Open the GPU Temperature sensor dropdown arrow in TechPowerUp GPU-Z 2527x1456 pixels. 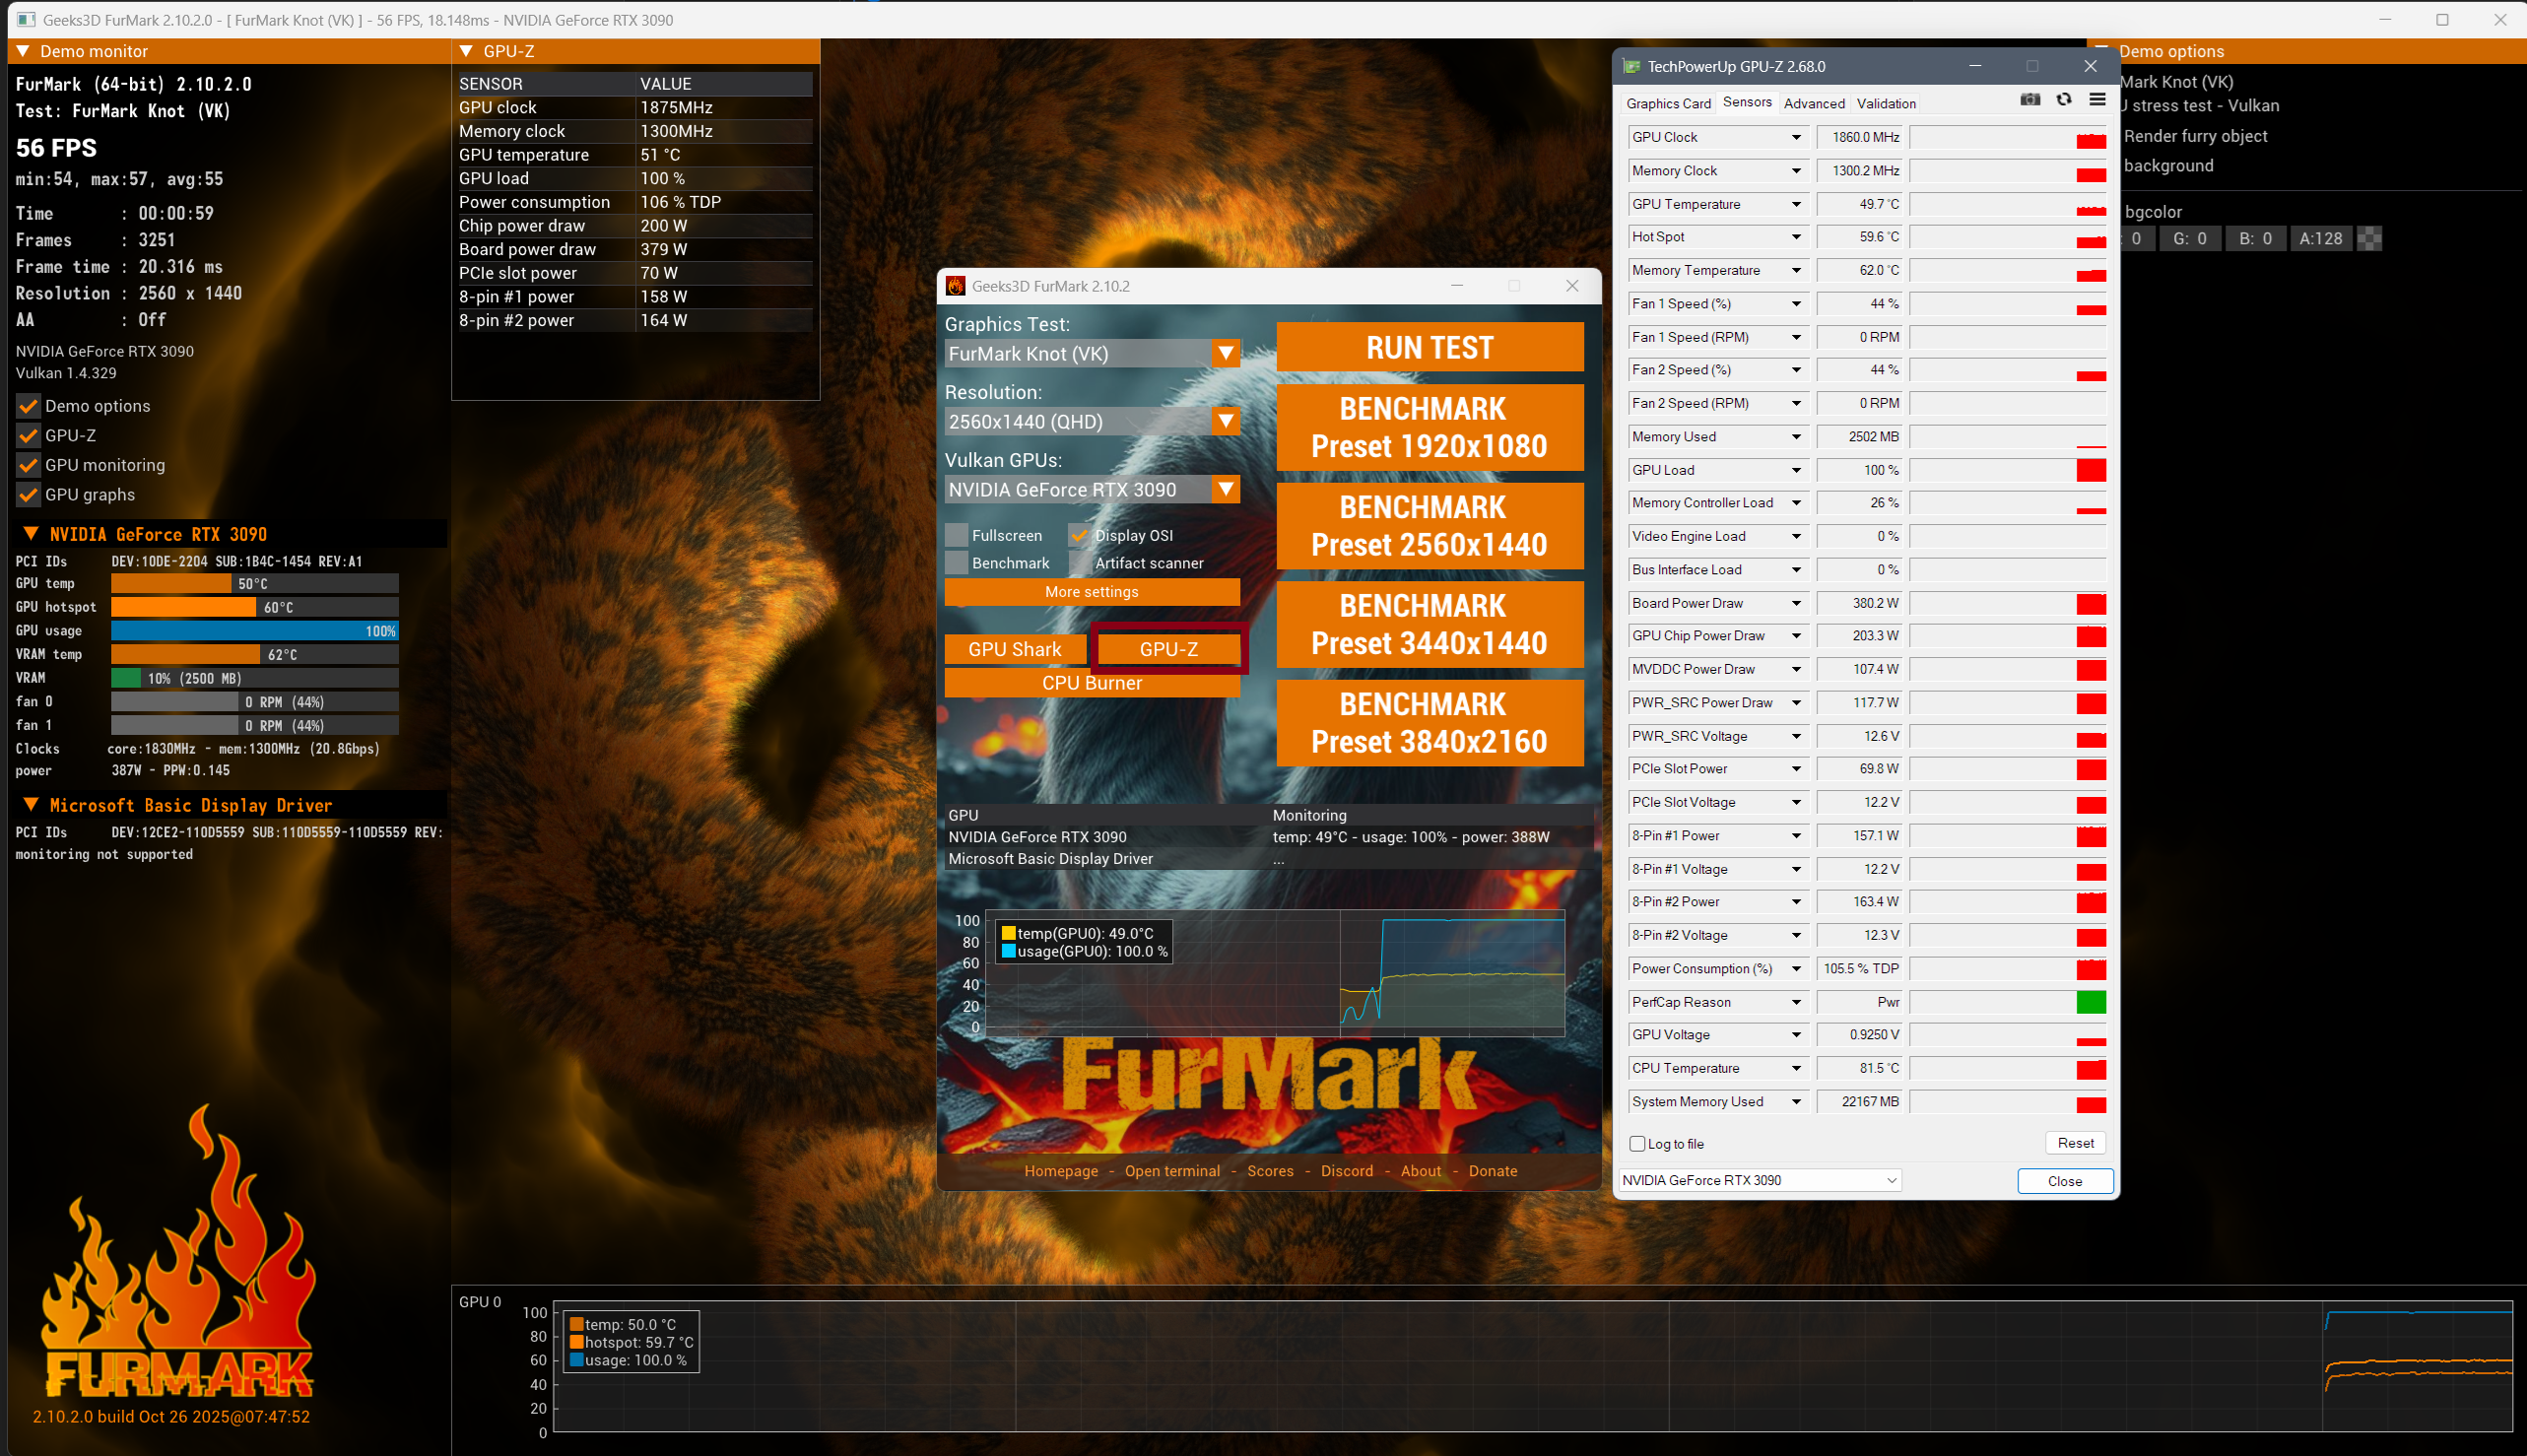[x=1796, y=204]
